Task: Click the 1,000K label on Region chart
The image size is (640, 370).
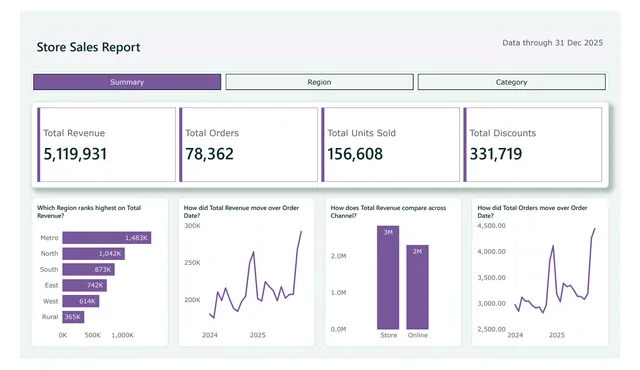Action: coord(122,335)
